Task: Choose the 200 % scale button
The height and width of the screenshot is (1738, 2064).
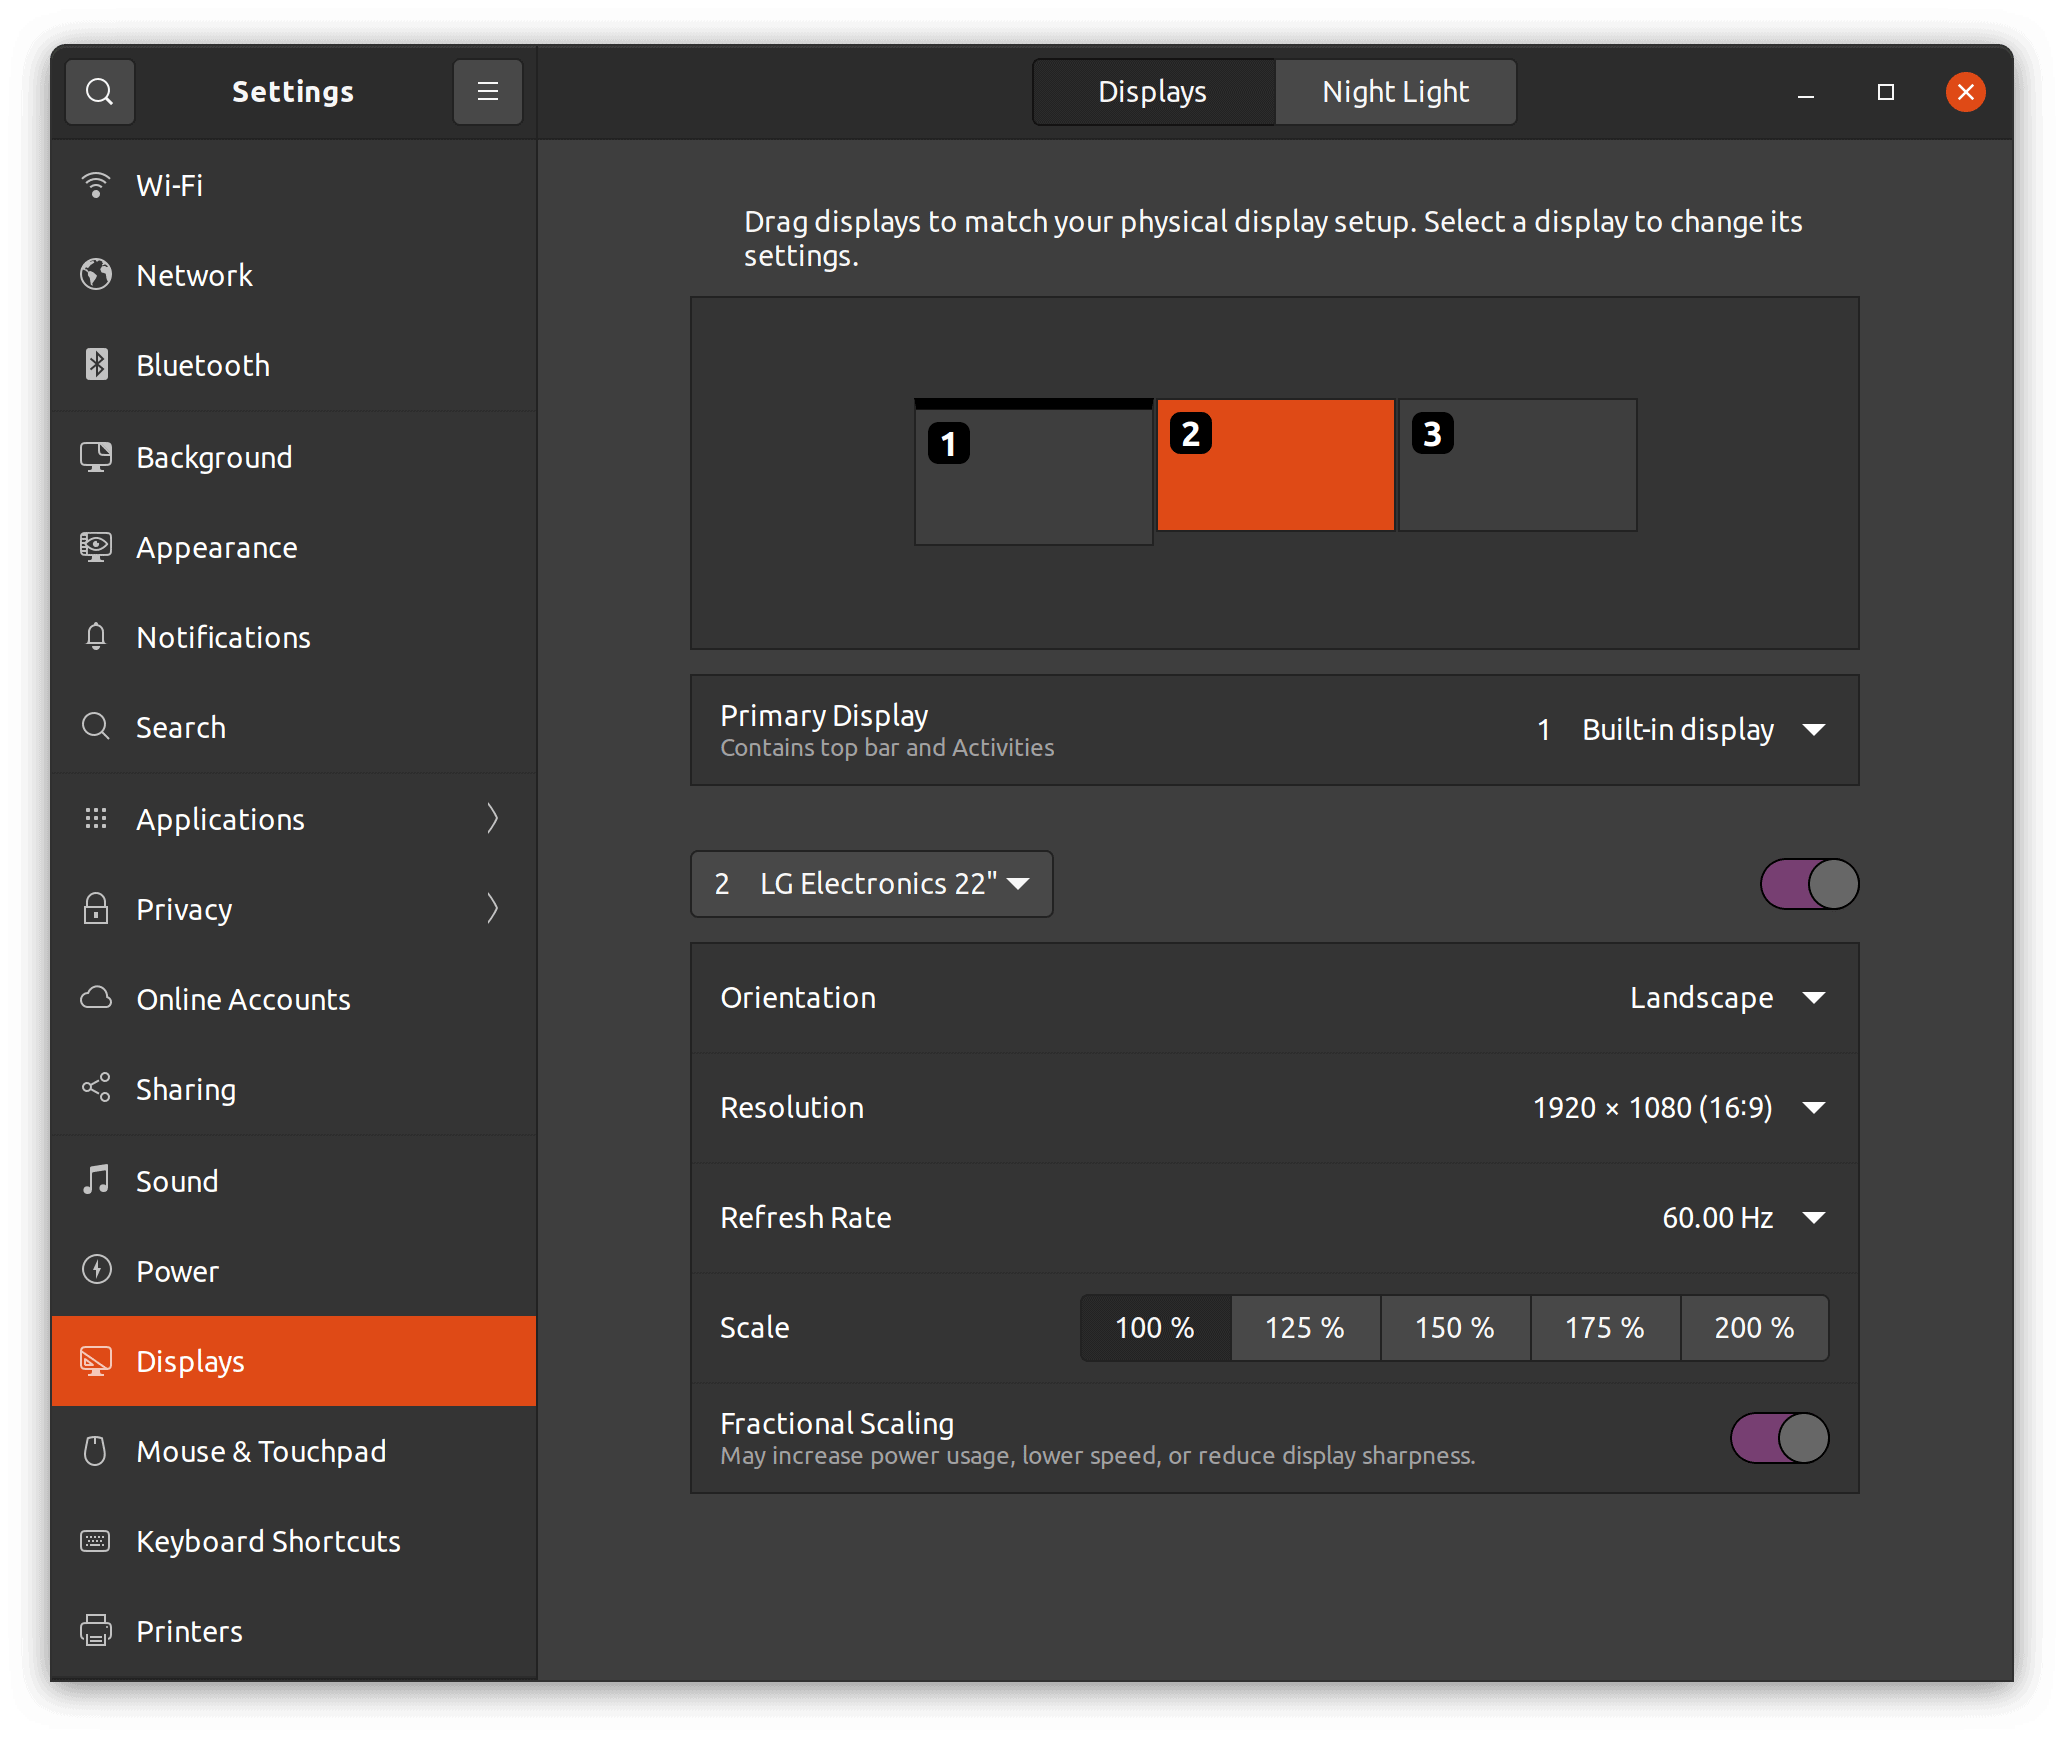Action: [1754, 1328]
